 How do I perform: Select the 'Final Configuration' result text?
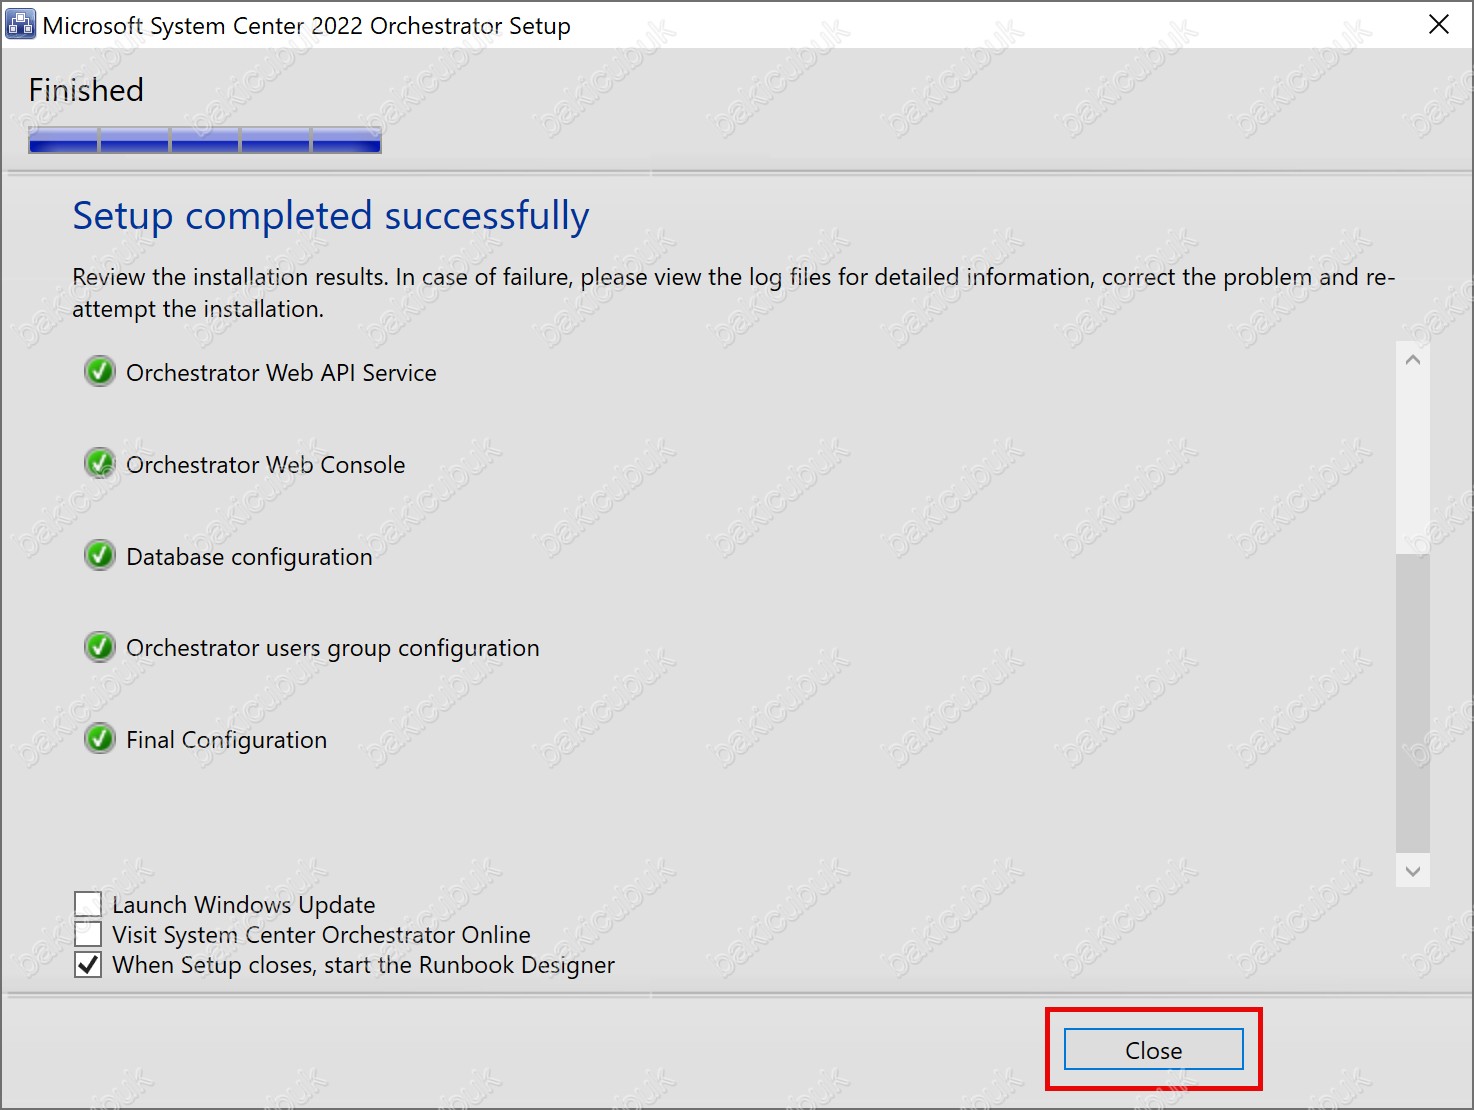(x=226, y=740)
